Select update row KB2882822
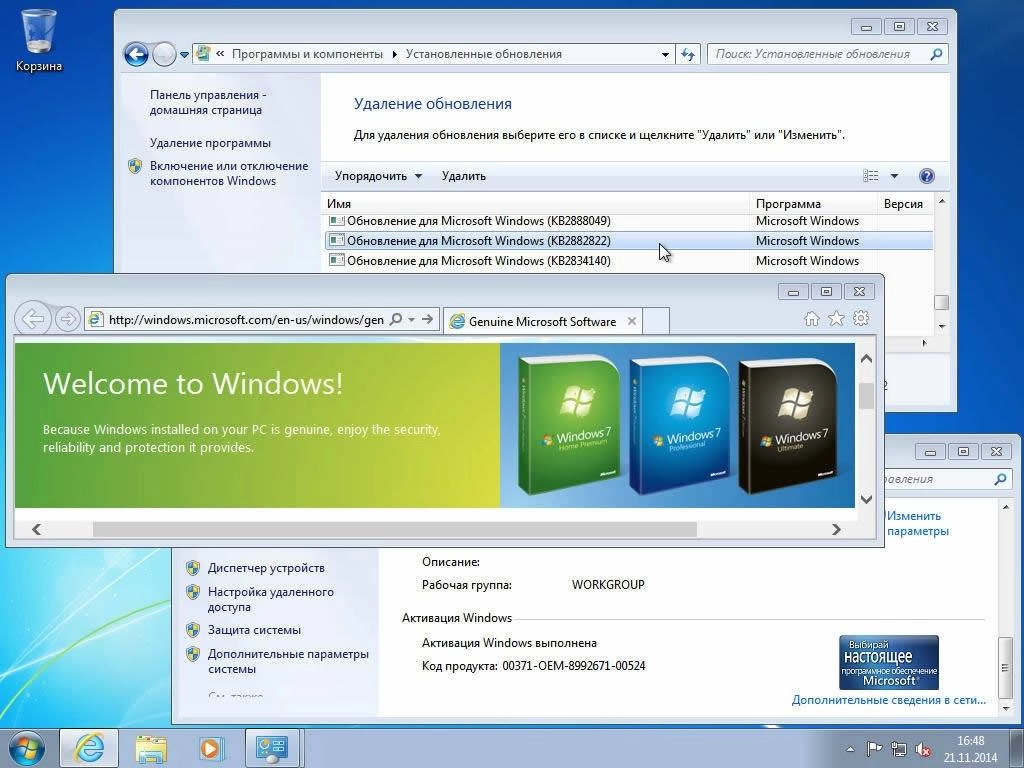The image size is (1024, 768). (628, 241)
